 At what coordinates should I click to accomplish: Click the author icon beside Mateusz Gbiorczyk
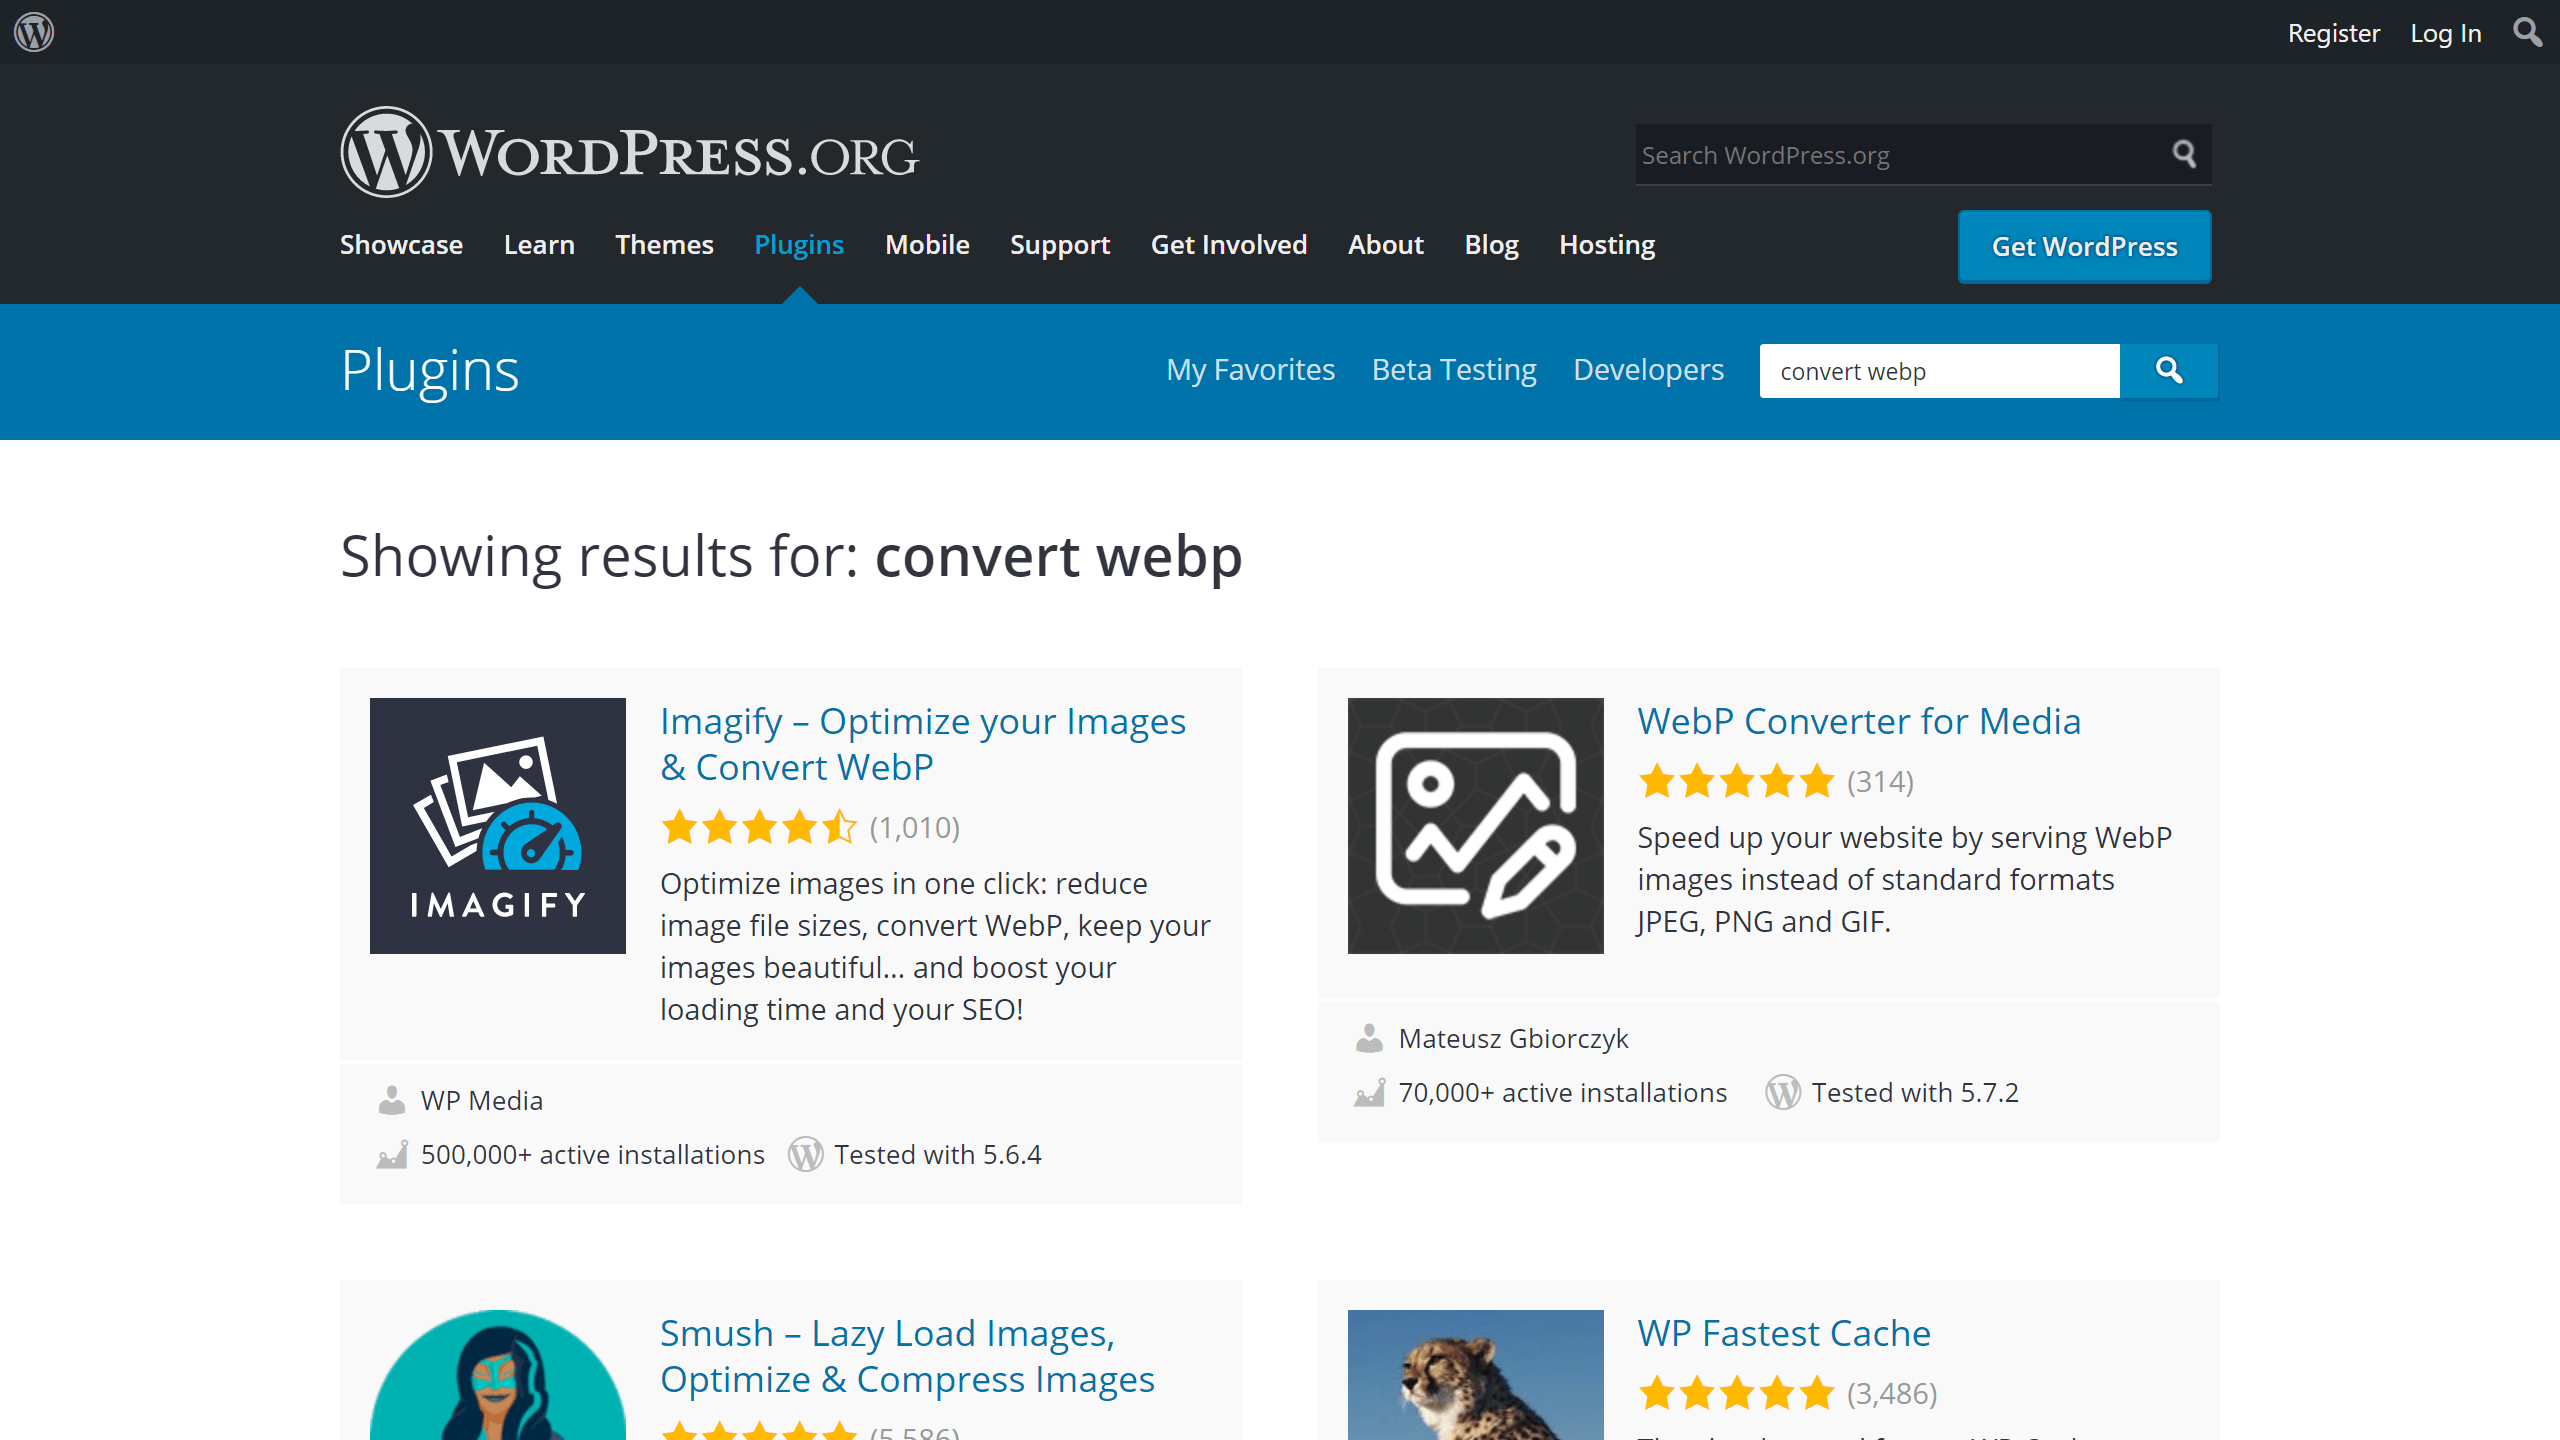point(1369,1038)
